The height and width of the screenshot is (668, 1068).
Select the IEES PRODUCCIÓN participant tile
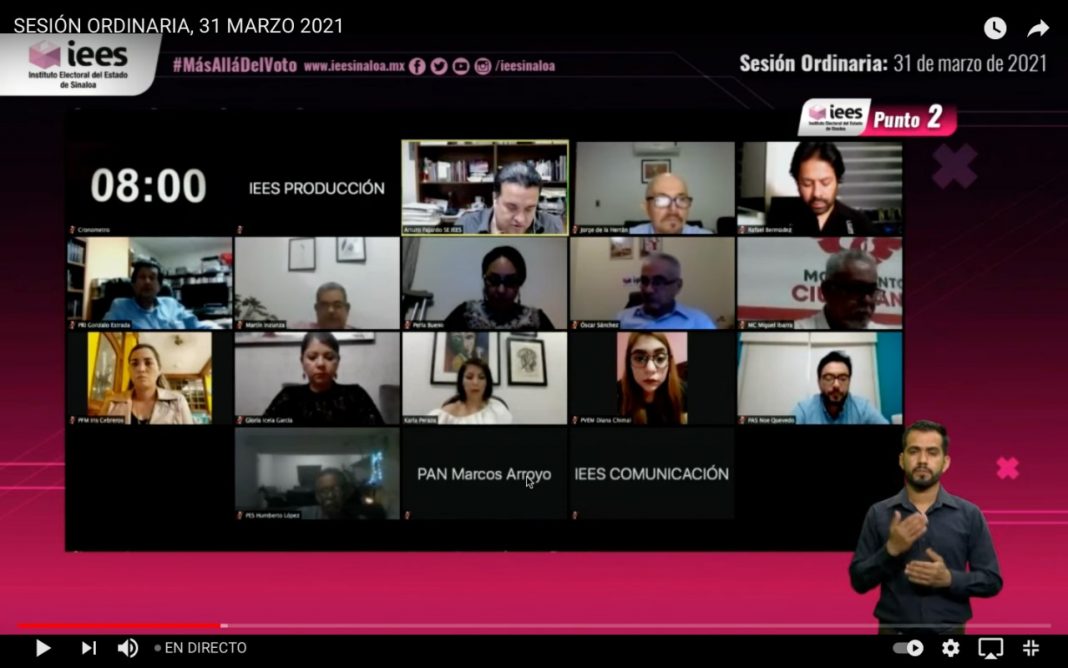tap(317, 187)
